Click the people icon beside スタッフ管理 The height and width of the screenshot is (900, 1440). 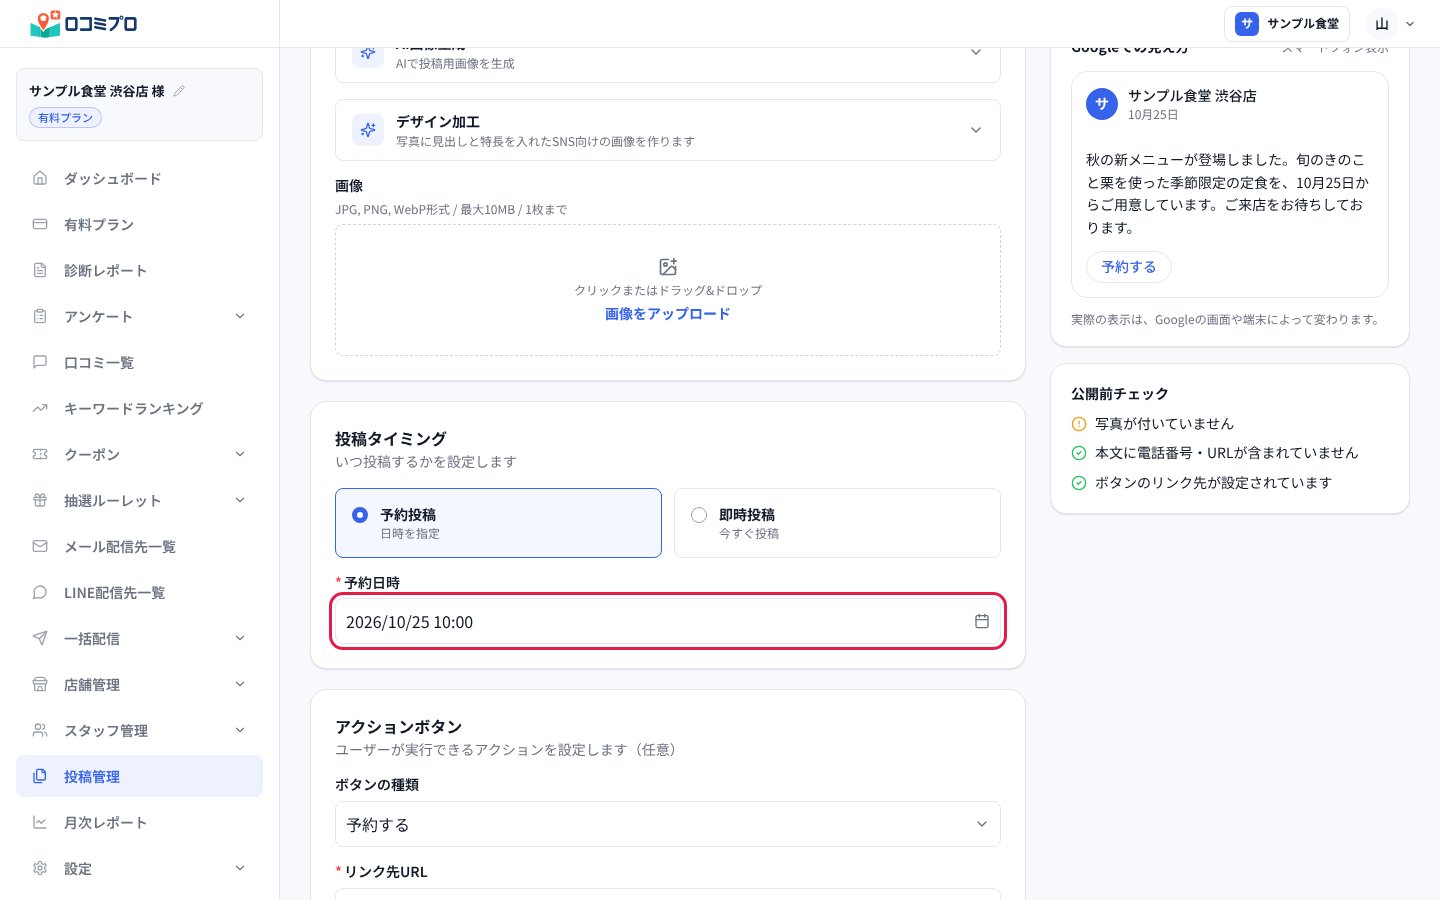[40, 730]
